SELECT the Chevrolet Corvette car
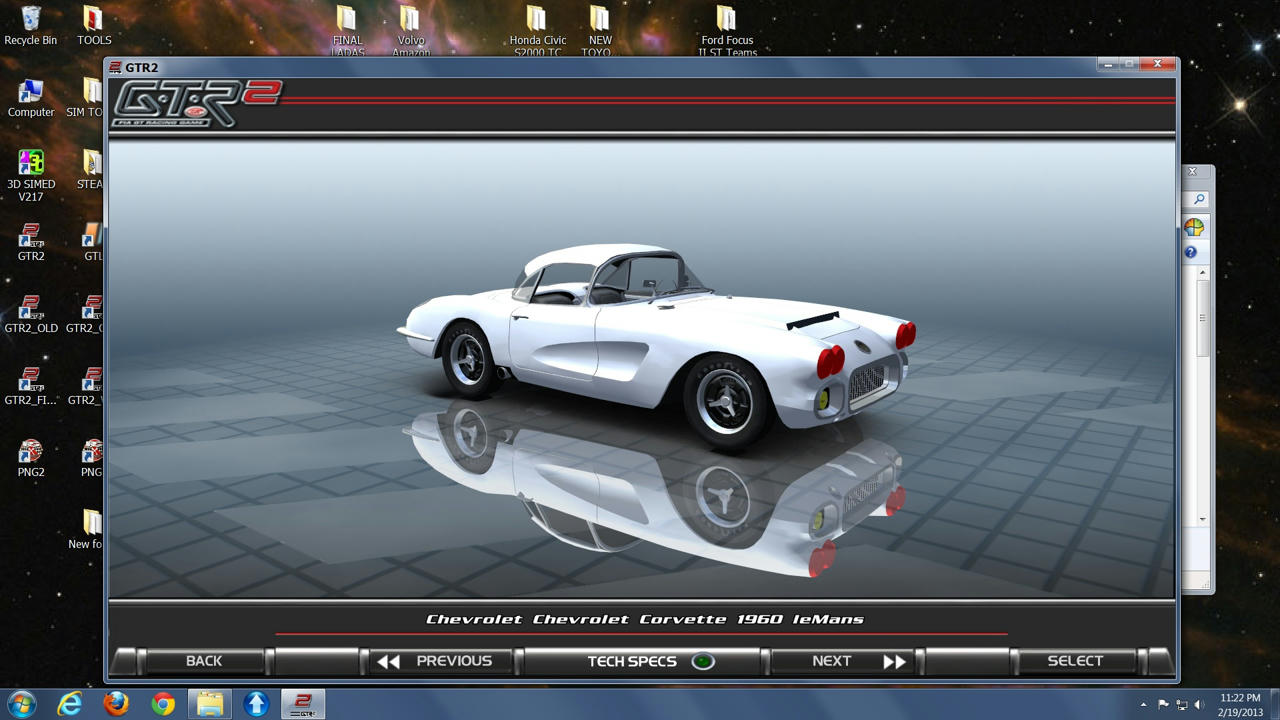 click(1075, 661)
